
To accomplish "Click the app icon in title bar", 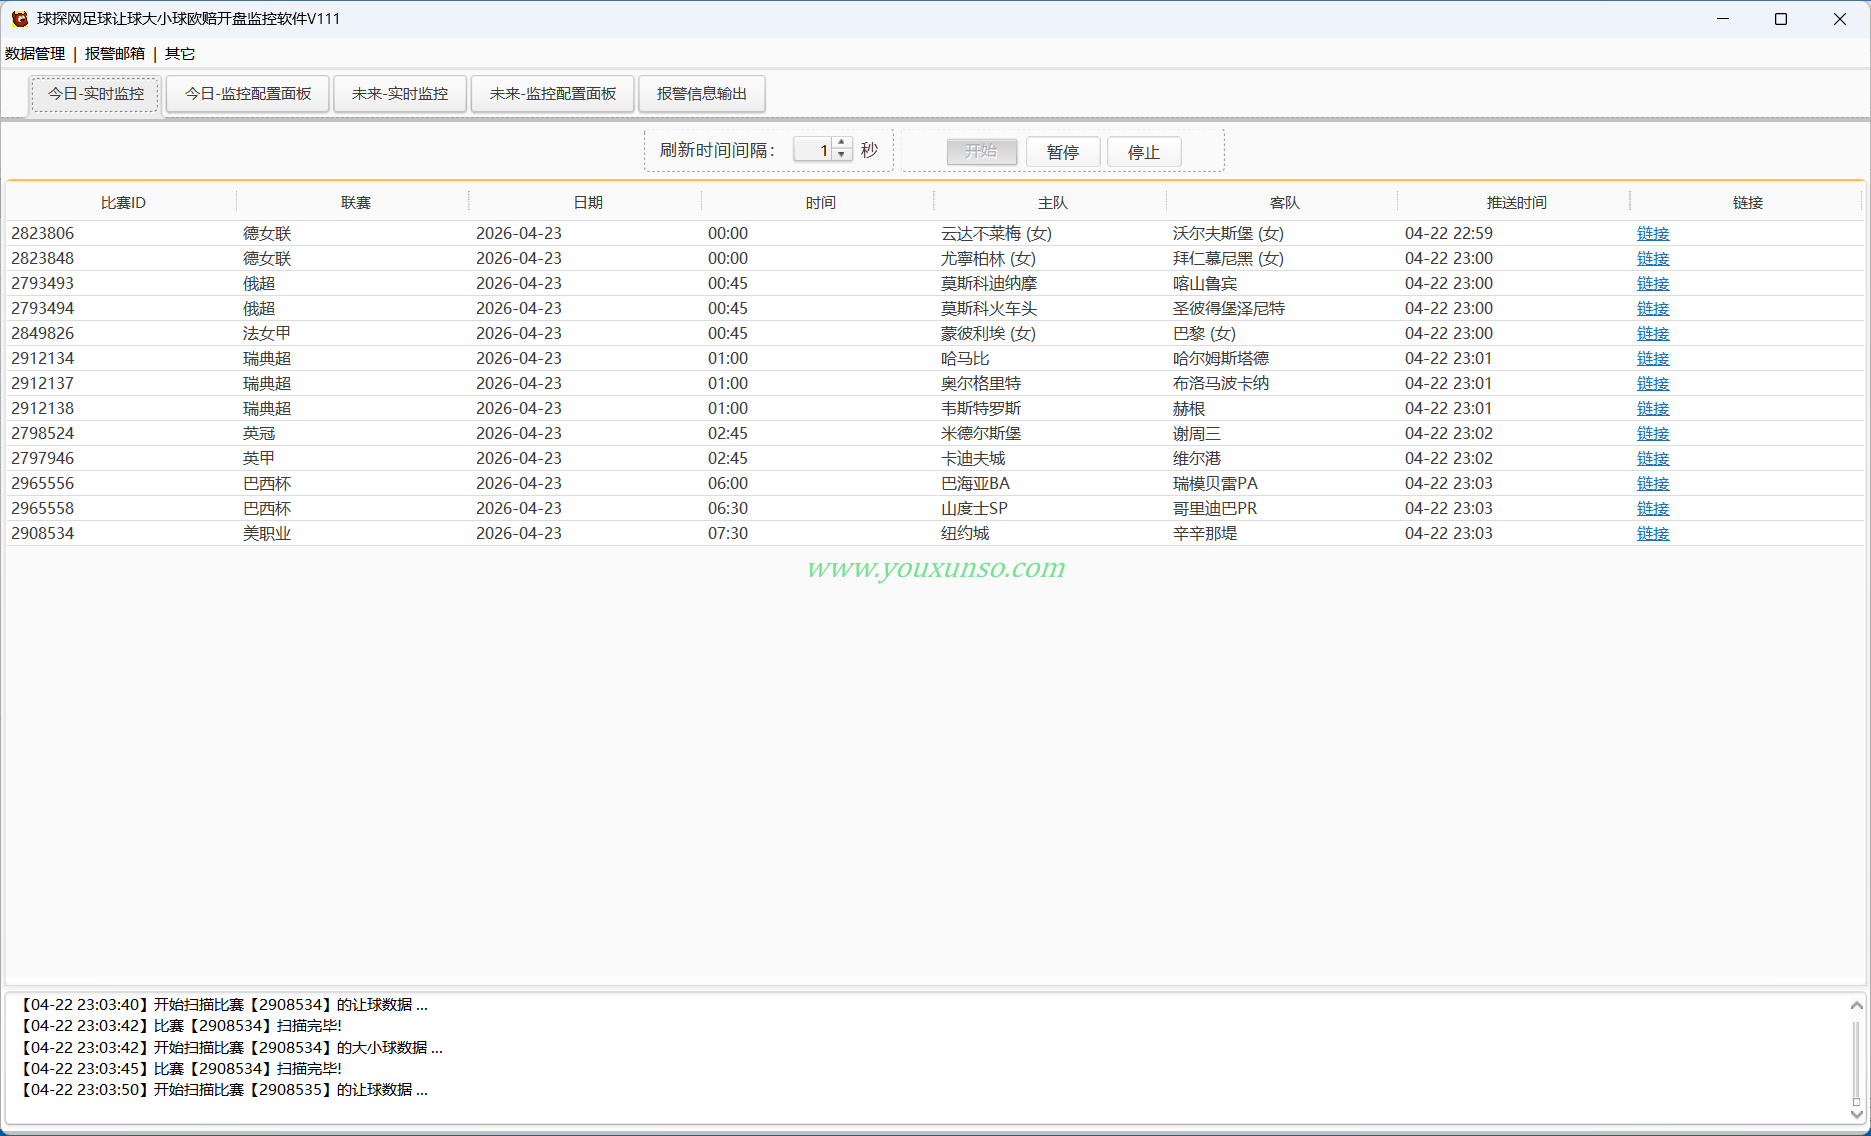I will [x=19, y=19].
